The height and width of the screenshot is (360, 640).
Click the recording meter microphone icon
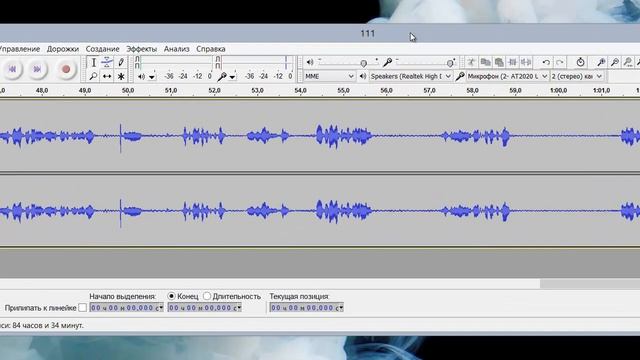(222, 76)
